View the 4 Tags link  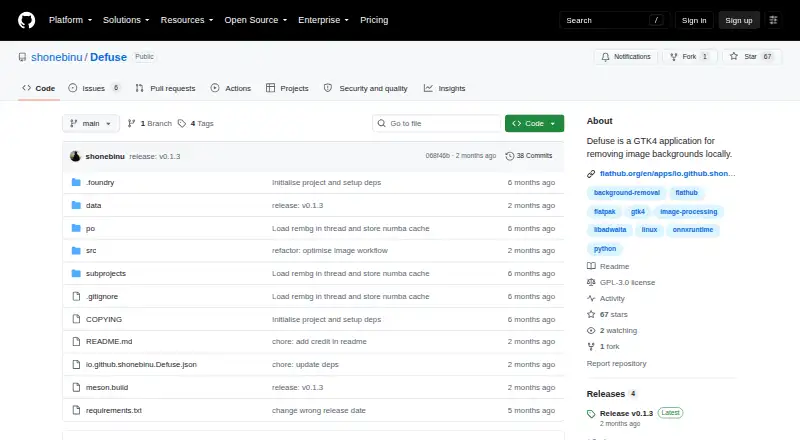(x=196, y=124)
